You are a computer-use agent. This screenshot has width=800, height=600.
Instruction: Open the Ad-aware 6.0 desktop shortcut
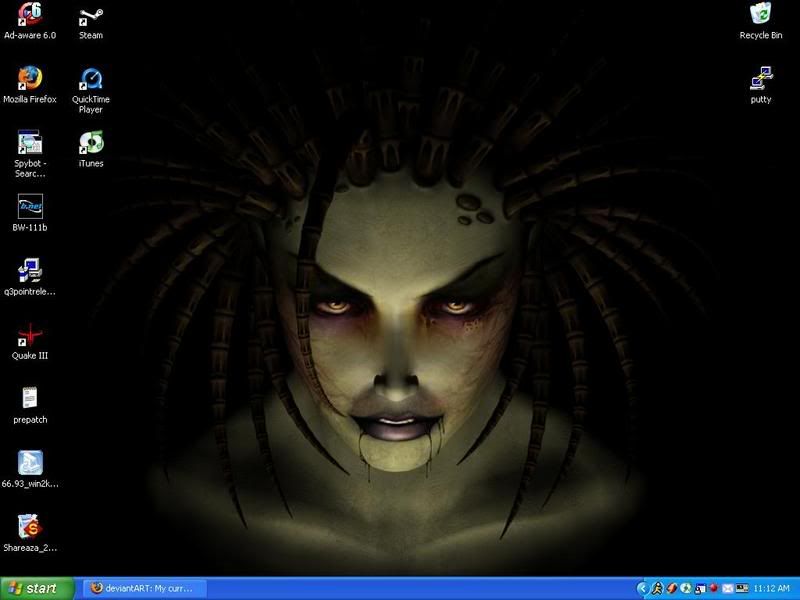click(x=30, y=20)
